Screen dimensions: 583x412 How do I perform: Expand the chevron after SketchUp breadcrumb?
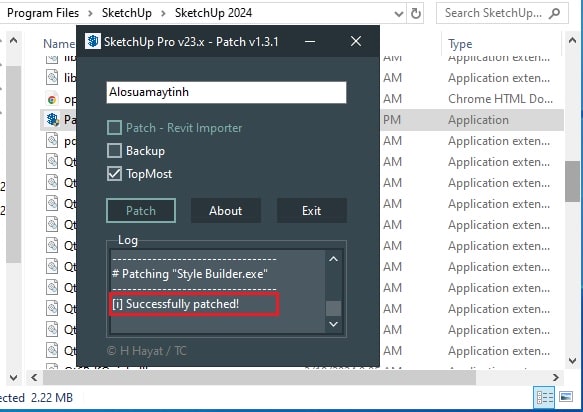click(163, 13)
